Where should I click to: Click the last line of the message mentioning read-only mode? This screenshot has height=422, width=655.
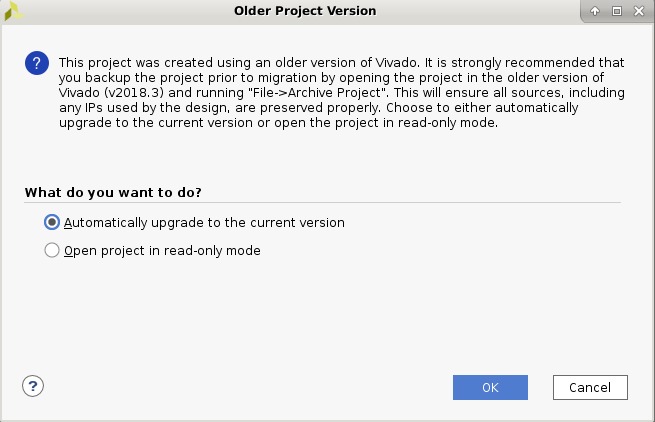(x=278, y=123)
